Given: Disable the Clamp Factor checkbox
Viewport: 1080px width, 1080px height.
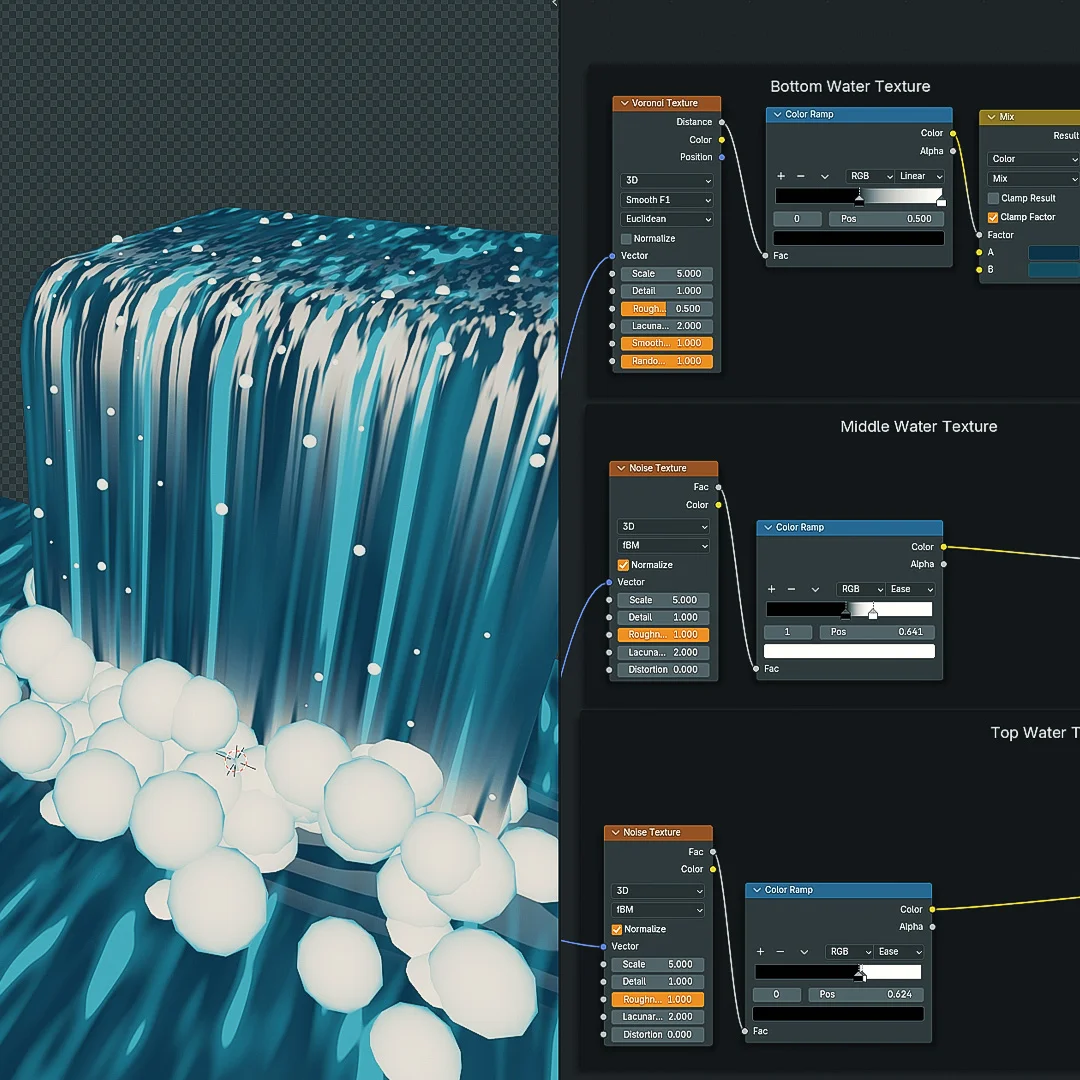Looking at the screenshot, I should pyautogui.click(x=993, y=217).
